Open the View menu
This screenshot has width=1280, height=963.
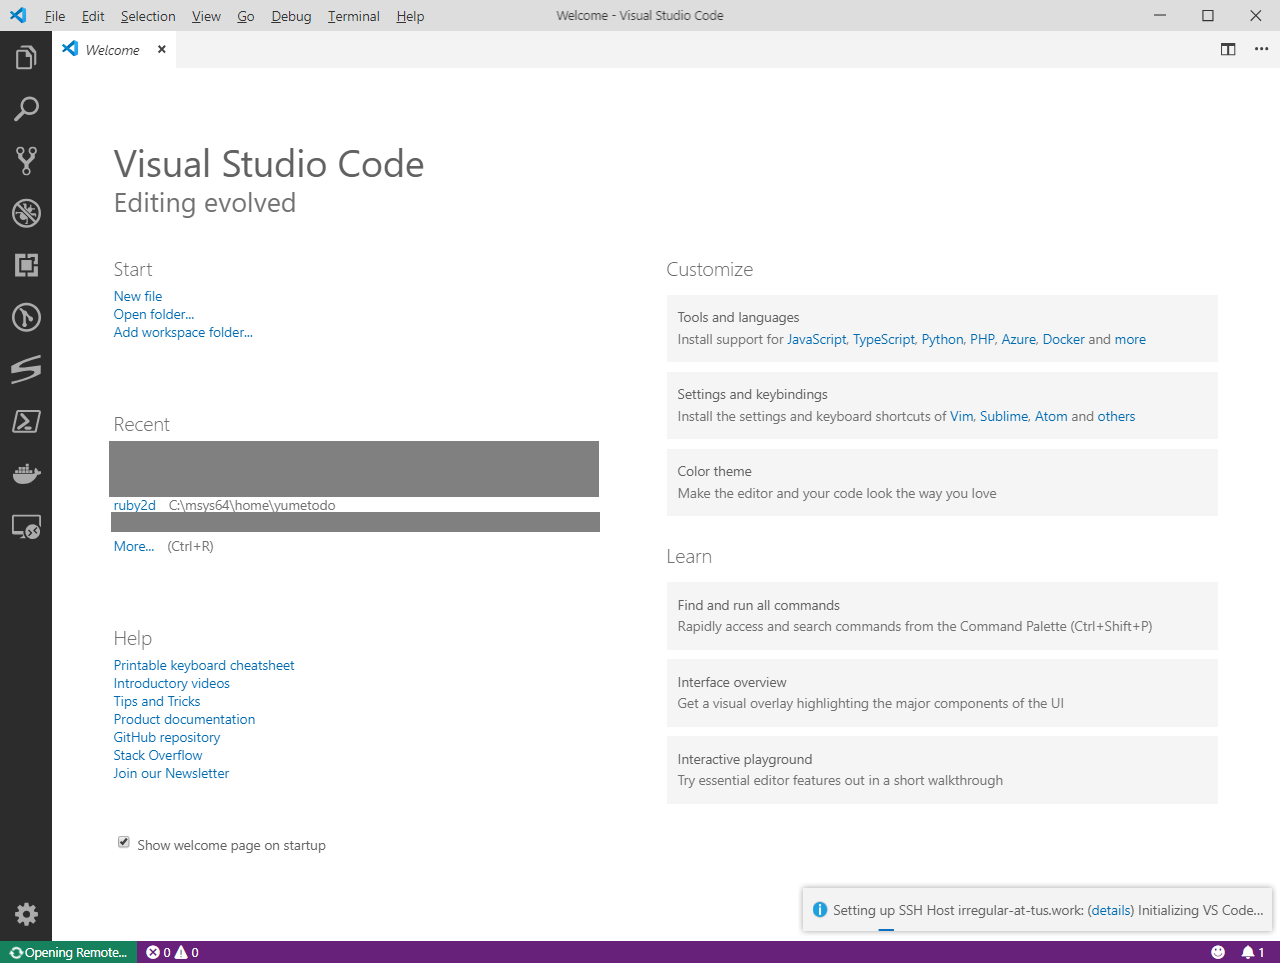206,16
